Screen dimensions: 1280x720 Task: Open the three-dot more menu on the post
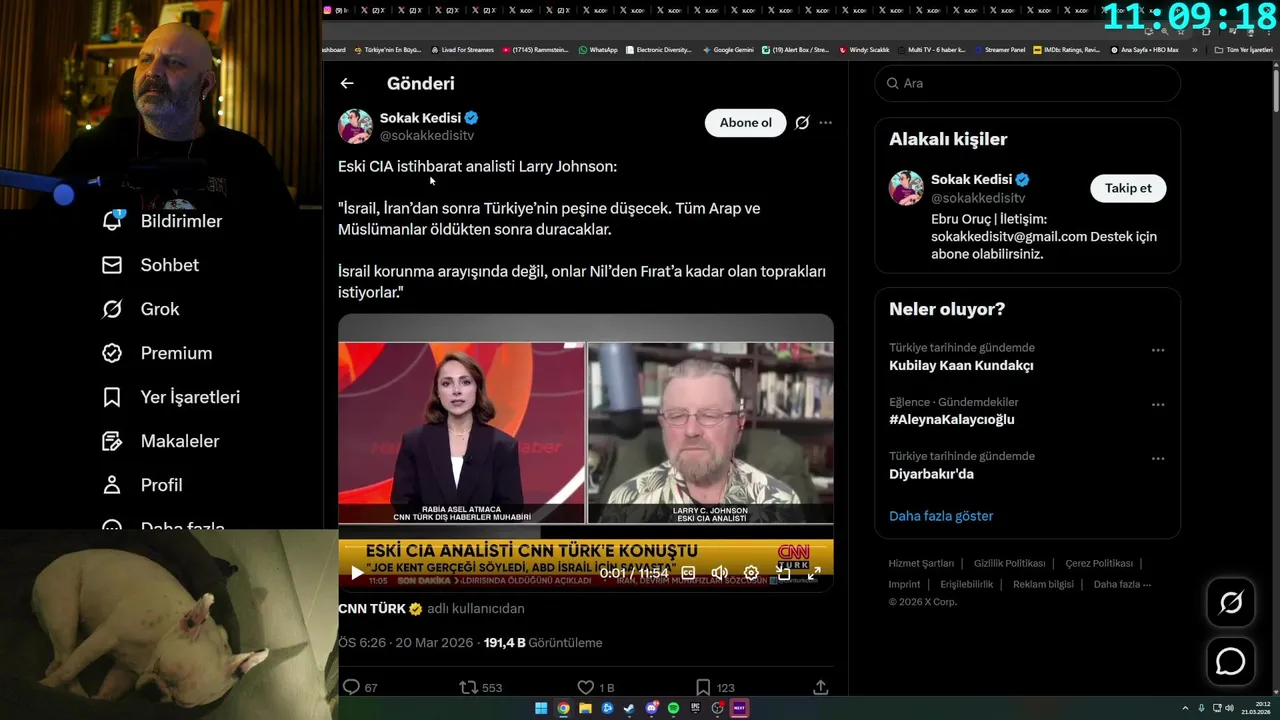pos(826,123)
